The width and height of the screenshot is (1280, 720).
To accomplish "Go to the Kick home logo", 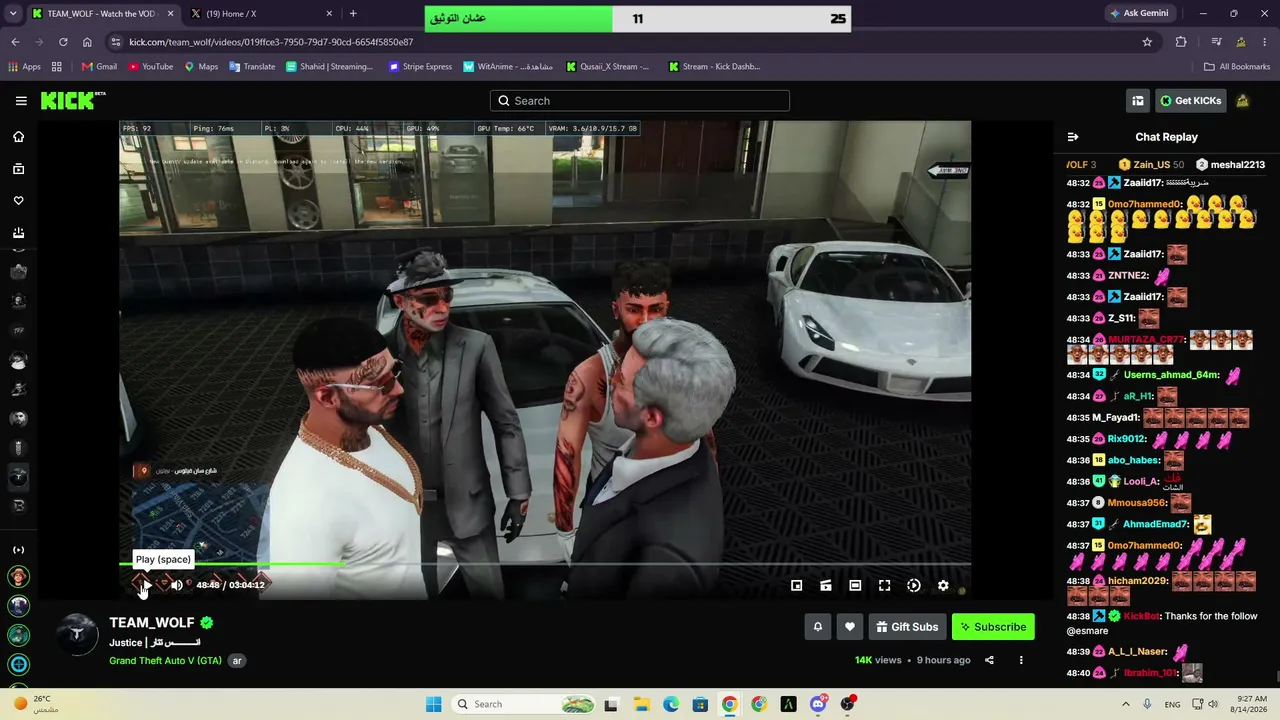I will pos(72,101).
